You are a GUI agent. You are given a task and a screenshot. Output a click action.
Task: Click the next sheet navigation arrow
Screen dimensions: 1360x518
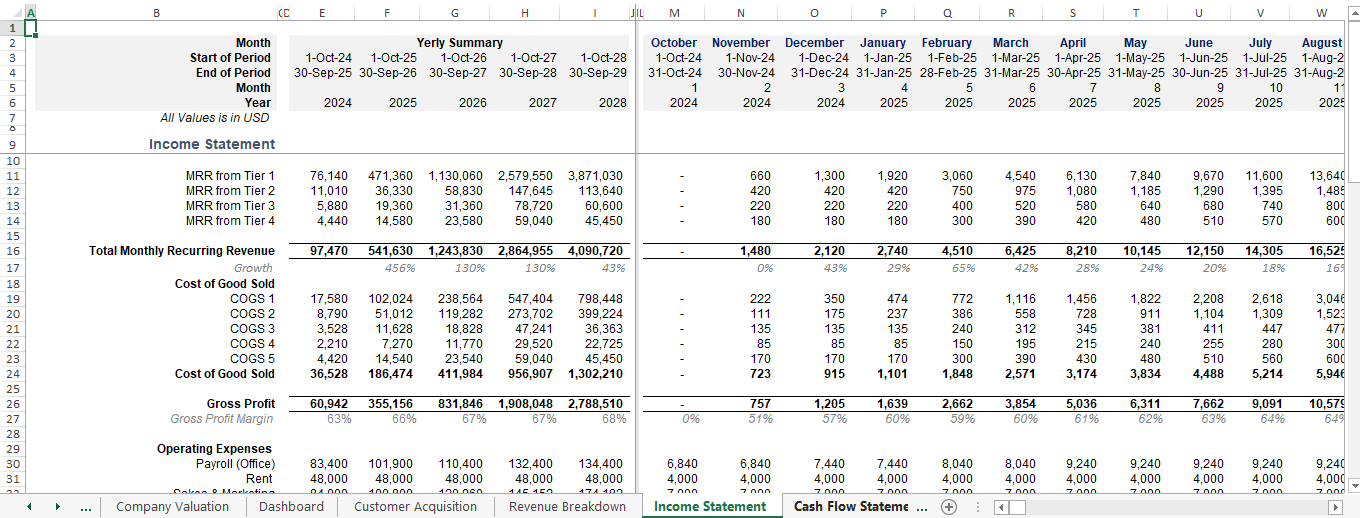tap(57, 507)
